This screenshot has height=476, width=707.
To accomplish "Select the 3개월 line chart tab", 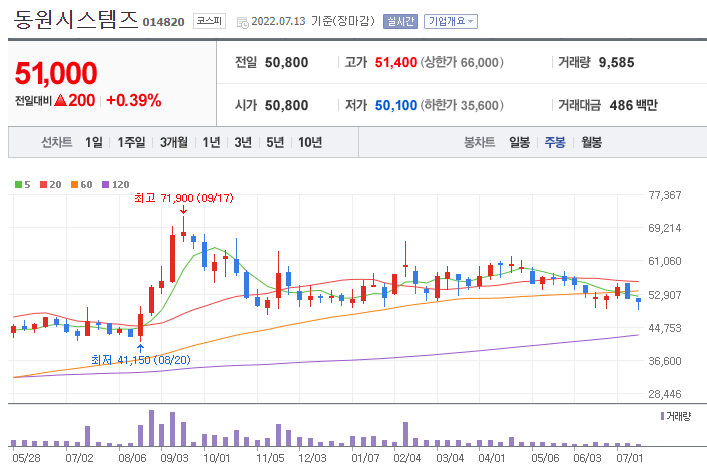I will pos(174,142).
